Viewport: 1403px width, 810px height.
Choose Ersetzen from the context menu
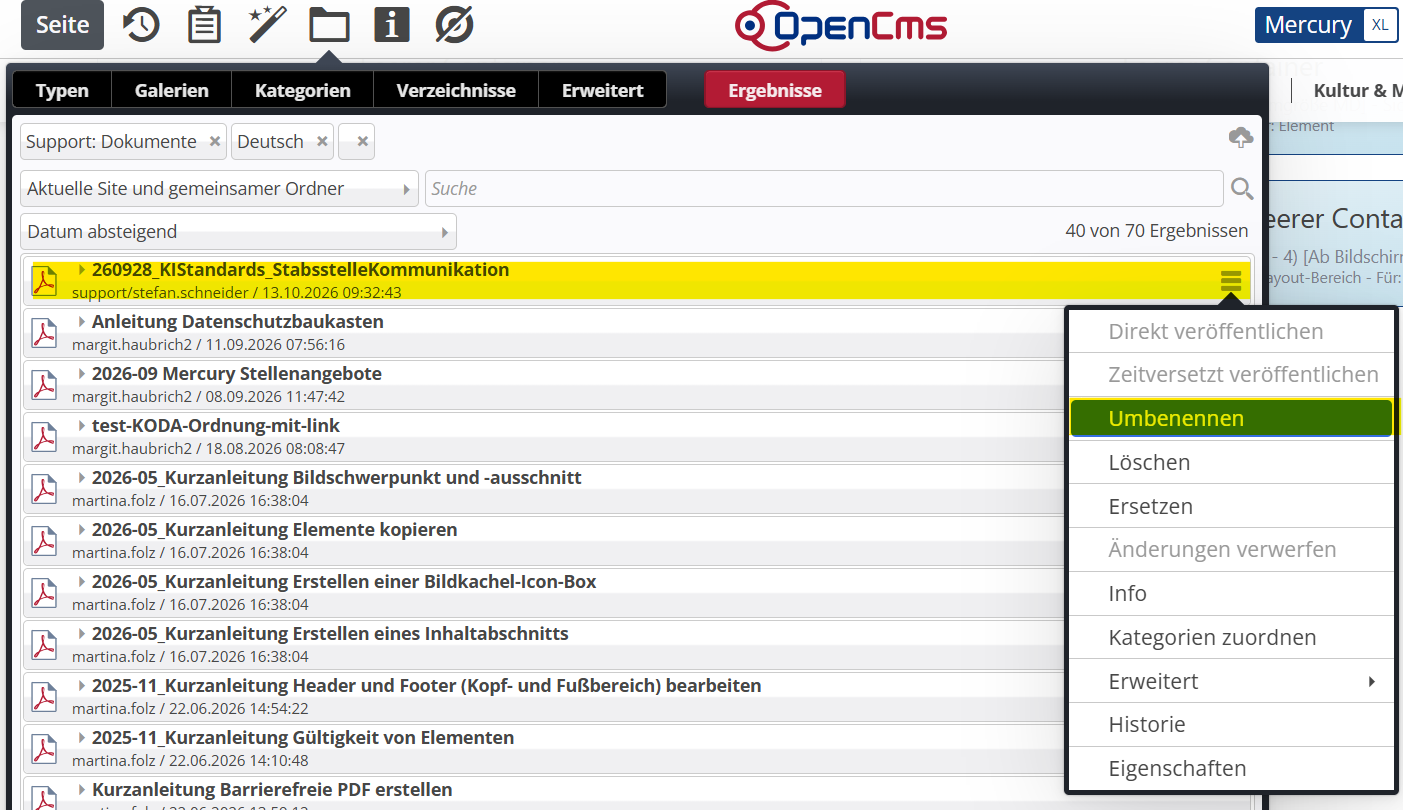pos(1231,506)
